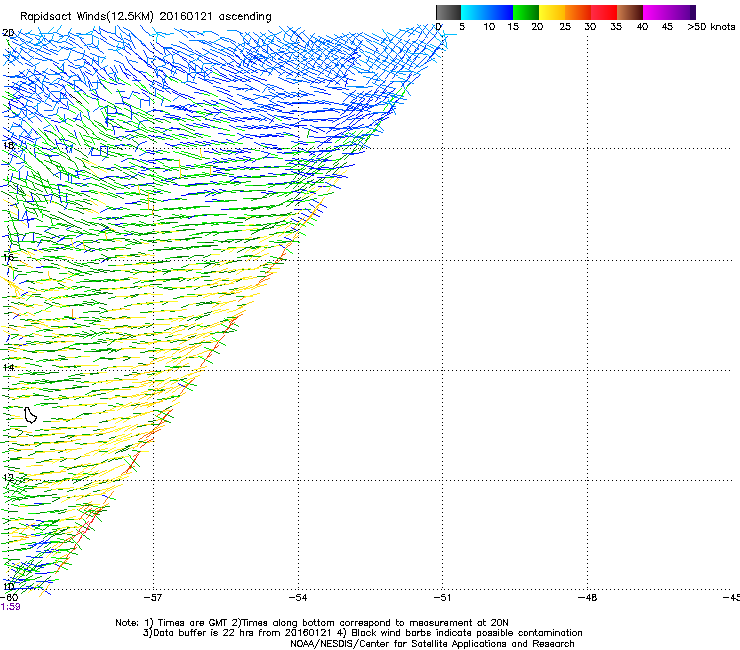740x650 pixels.
Task: Click the -51 longitude axis label
Action: (442, 597)
